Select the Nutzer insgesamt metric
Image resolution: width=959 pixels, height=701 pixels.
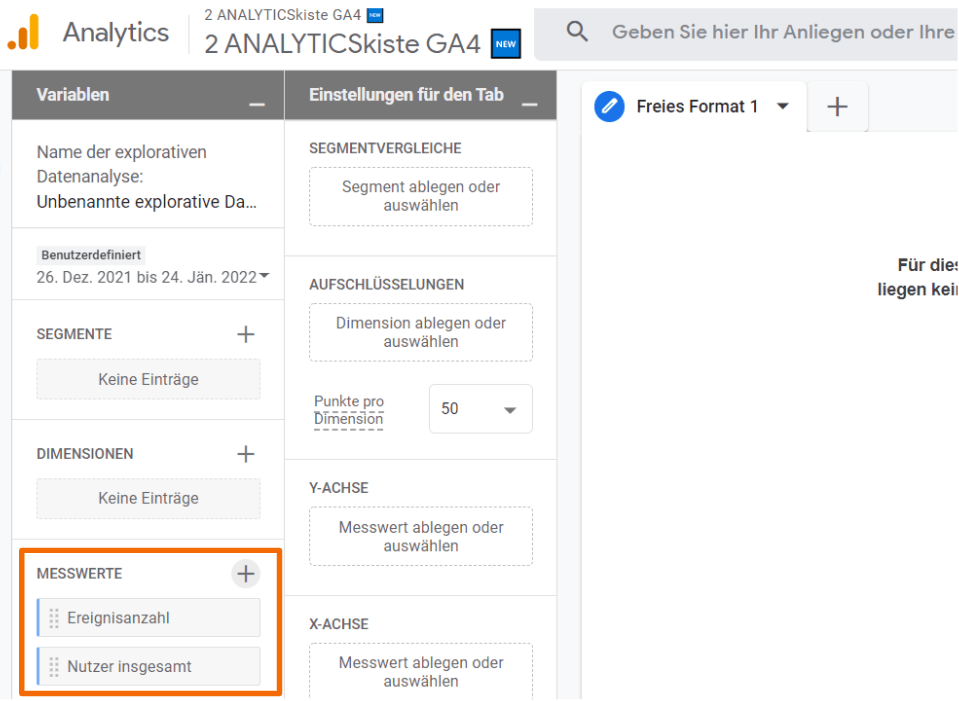129,667
